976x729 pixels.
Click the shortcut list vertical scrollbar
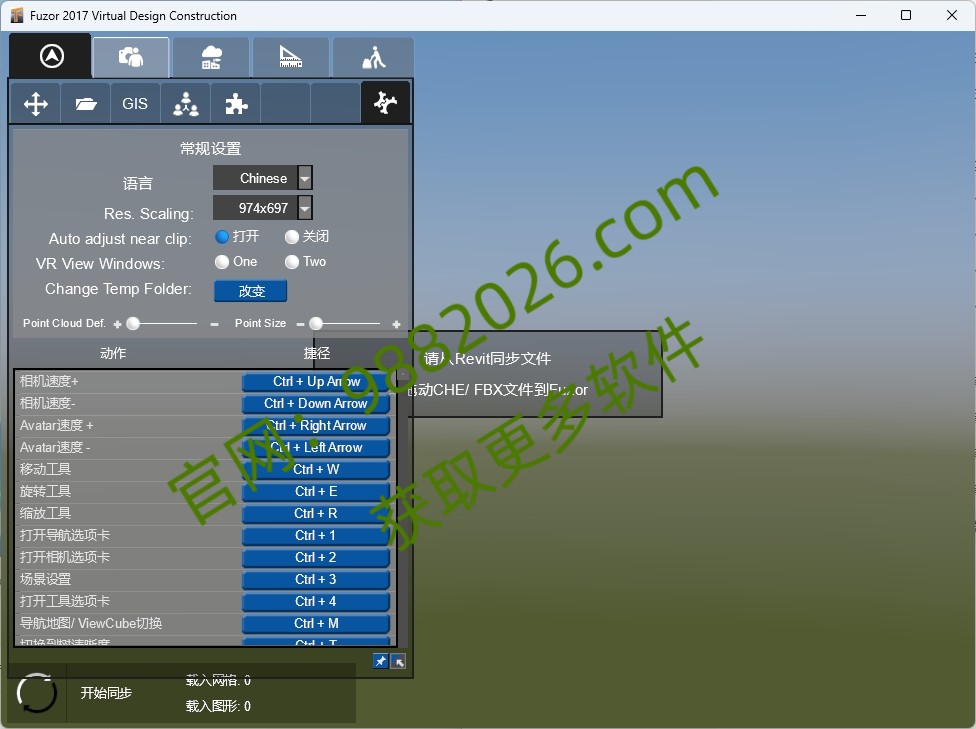click(x=402, y=507)
